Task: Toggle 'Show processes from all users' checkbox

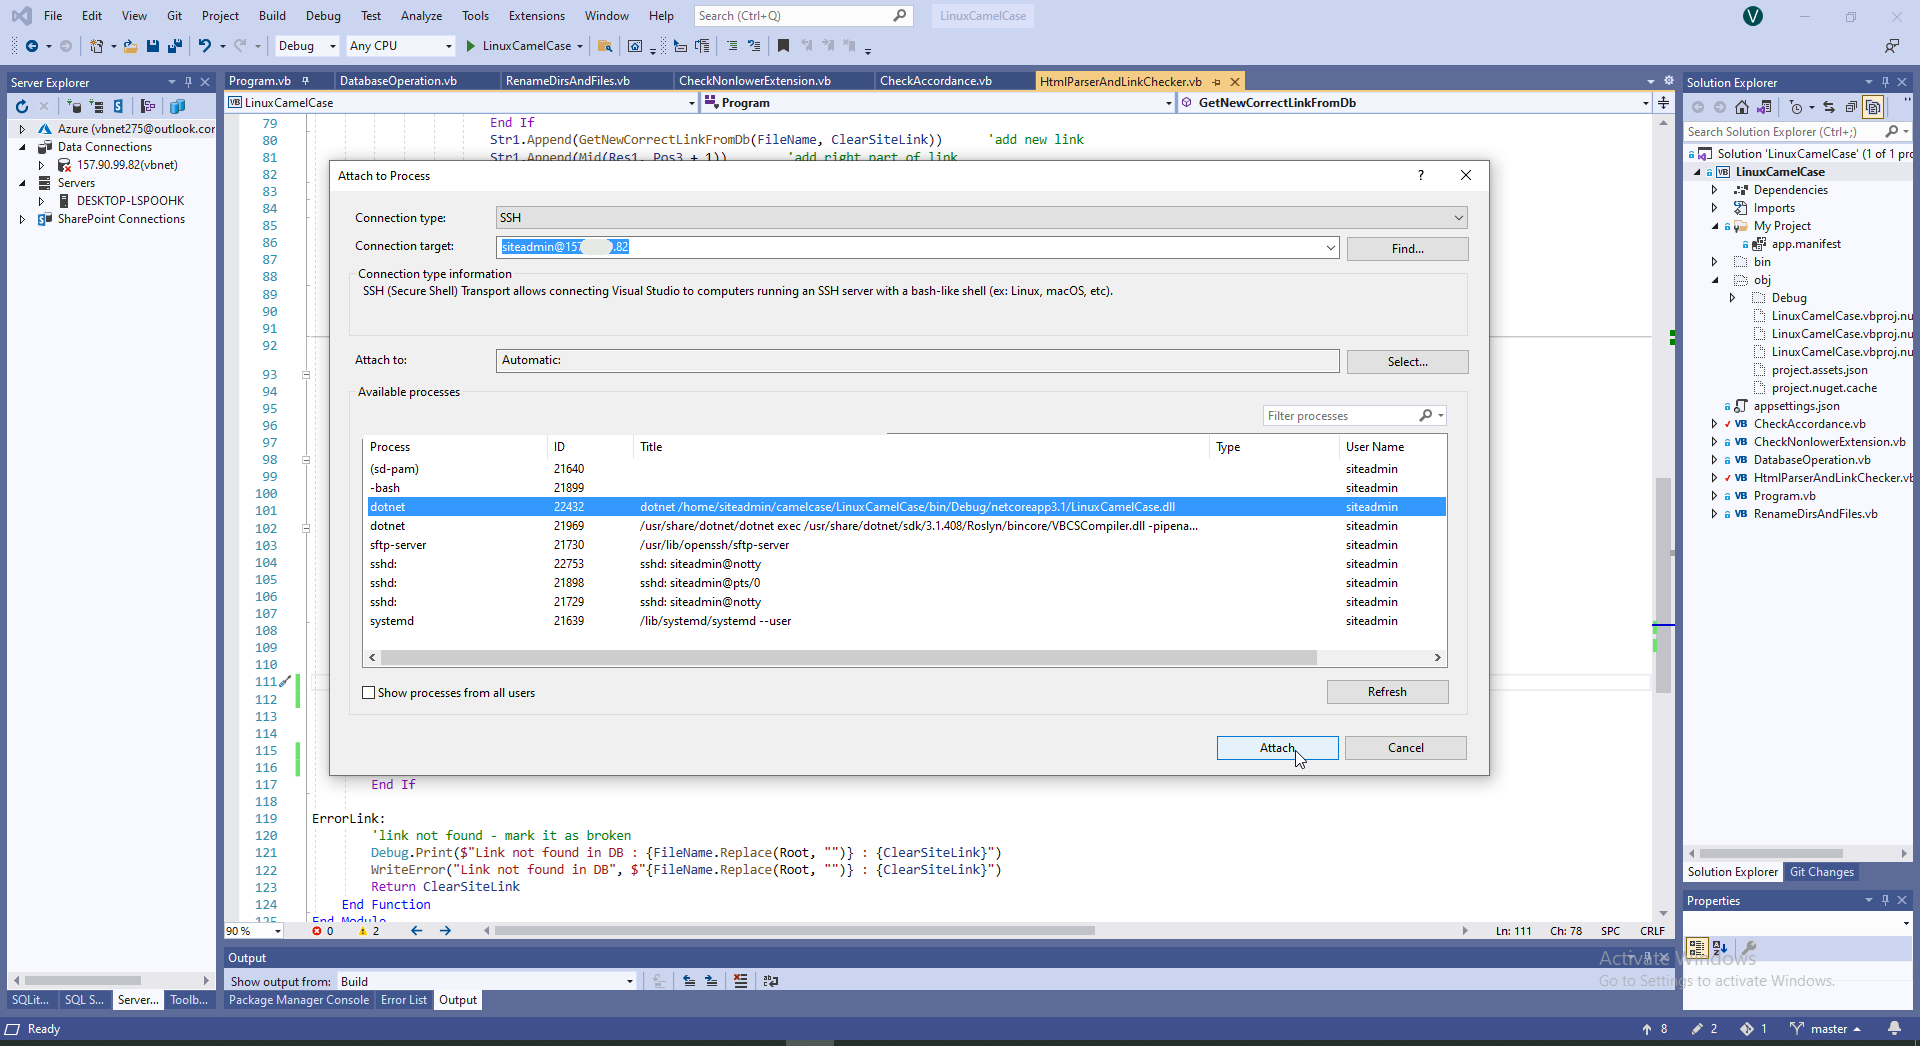Action: (368, 693)
